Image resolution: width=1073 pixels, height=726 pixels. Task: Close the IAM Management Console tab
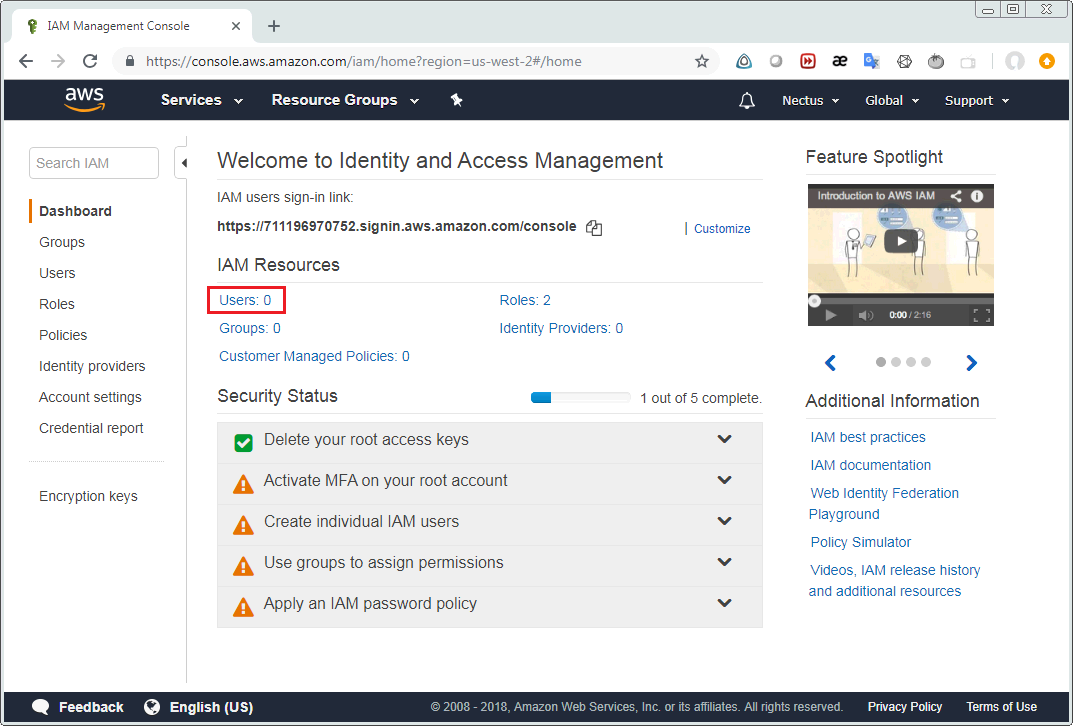236,26
